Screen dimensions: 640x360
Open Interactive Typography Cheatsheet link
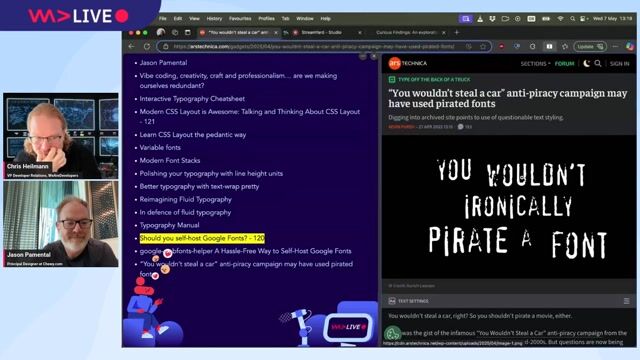(x=192, y=99)
